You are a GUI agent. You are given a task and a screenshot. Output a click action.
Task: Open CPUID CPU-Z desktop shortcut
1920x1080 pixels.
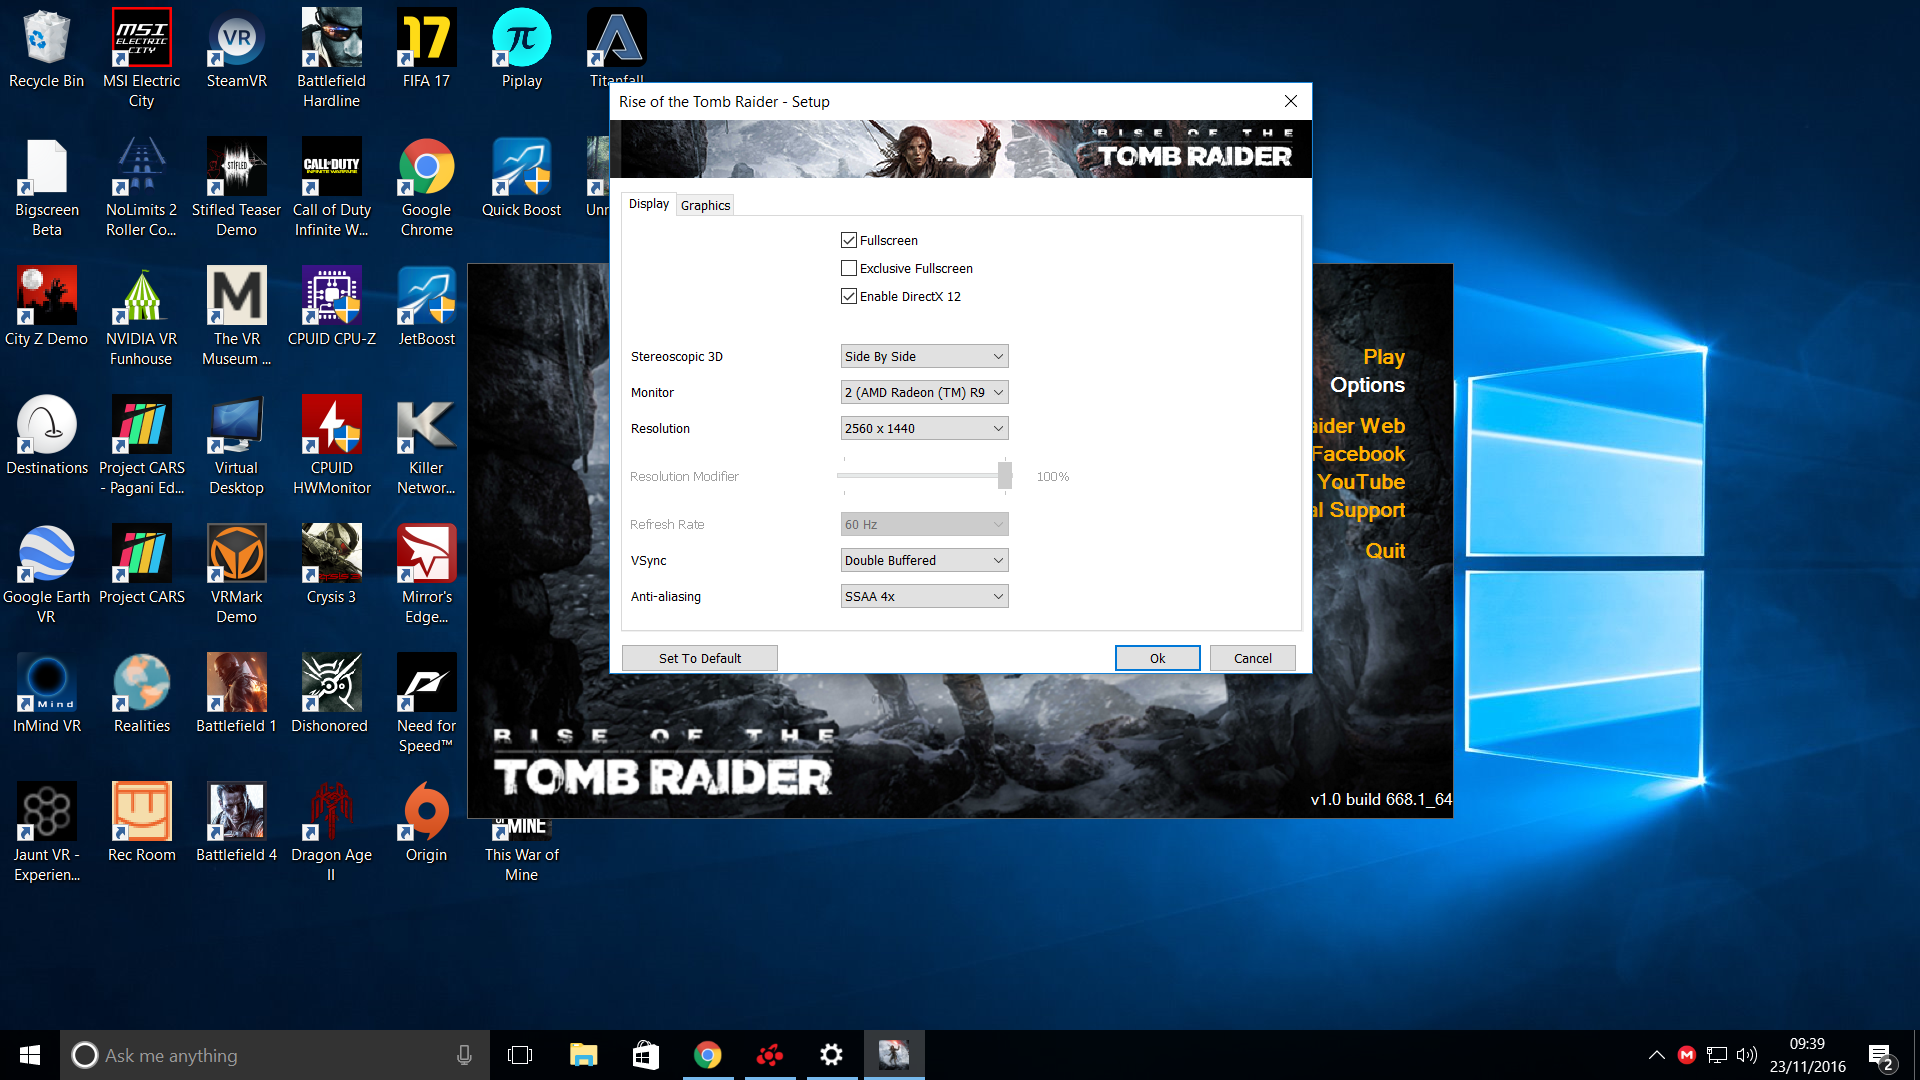coord(331,307)
